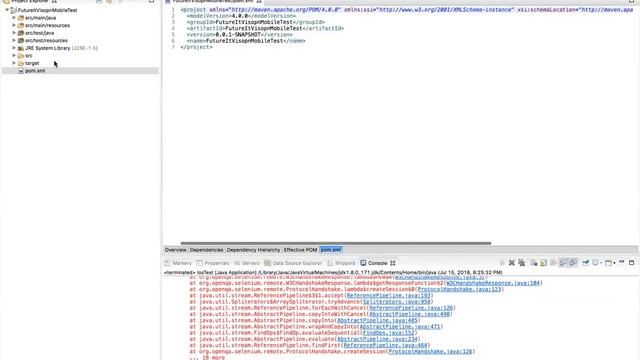
Task: Open Spliterators.java:958 stack trace link
Action: pos(396,302)
